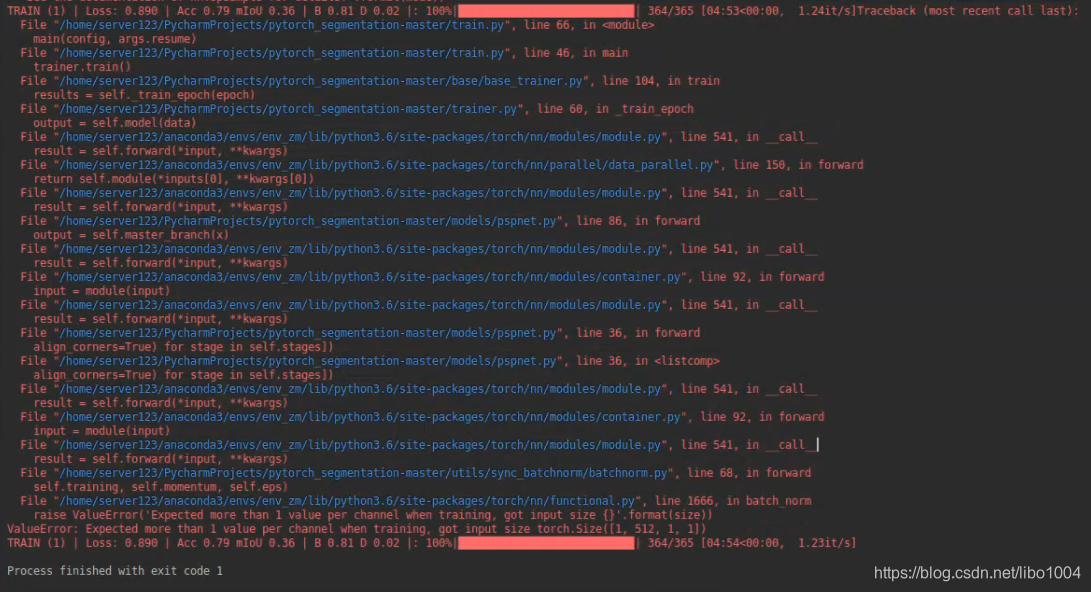Open data_parallel.py link at line 150
The height and width of the screenshot is (592, 1091).
[x=387, y=165]
